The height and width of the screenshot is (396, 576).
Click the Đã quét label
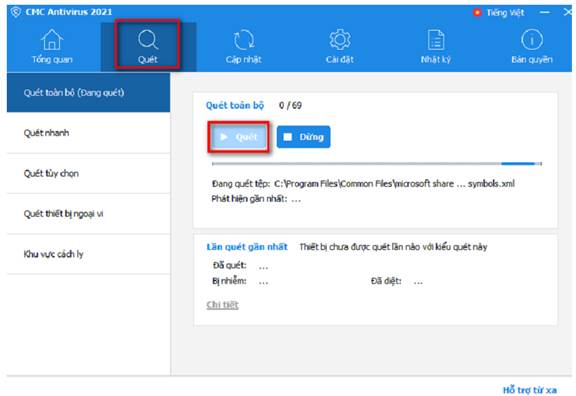point(230,265)
